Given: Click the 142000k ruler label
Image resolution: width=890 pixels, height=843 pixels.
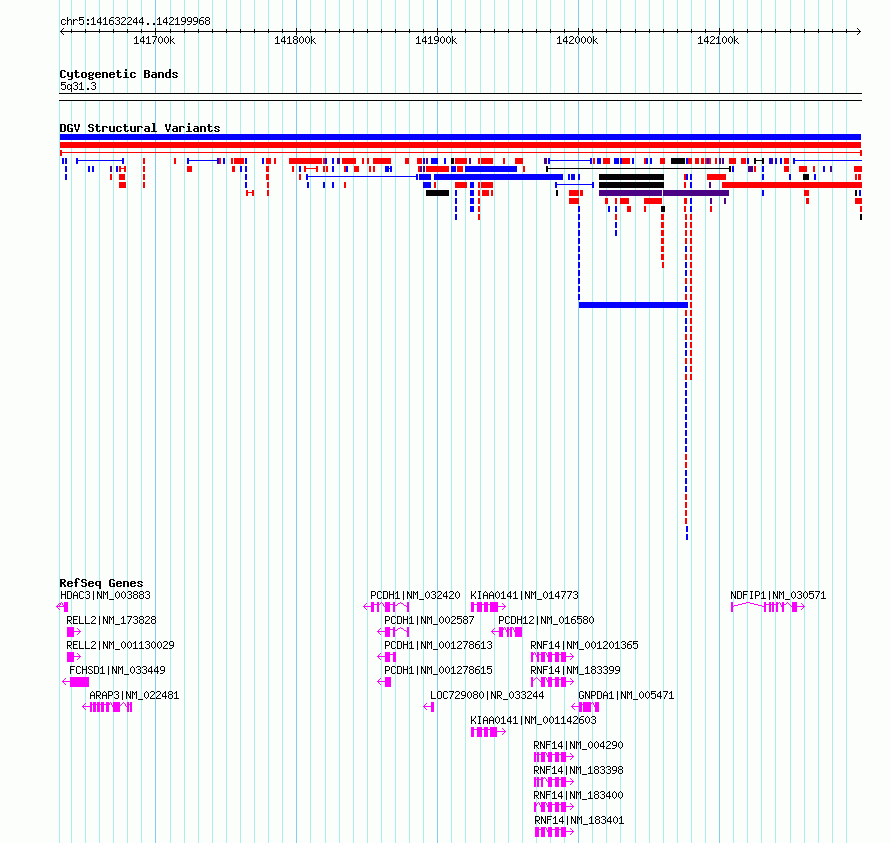Looking at the screenshot, I should click(x=577, y=40).
